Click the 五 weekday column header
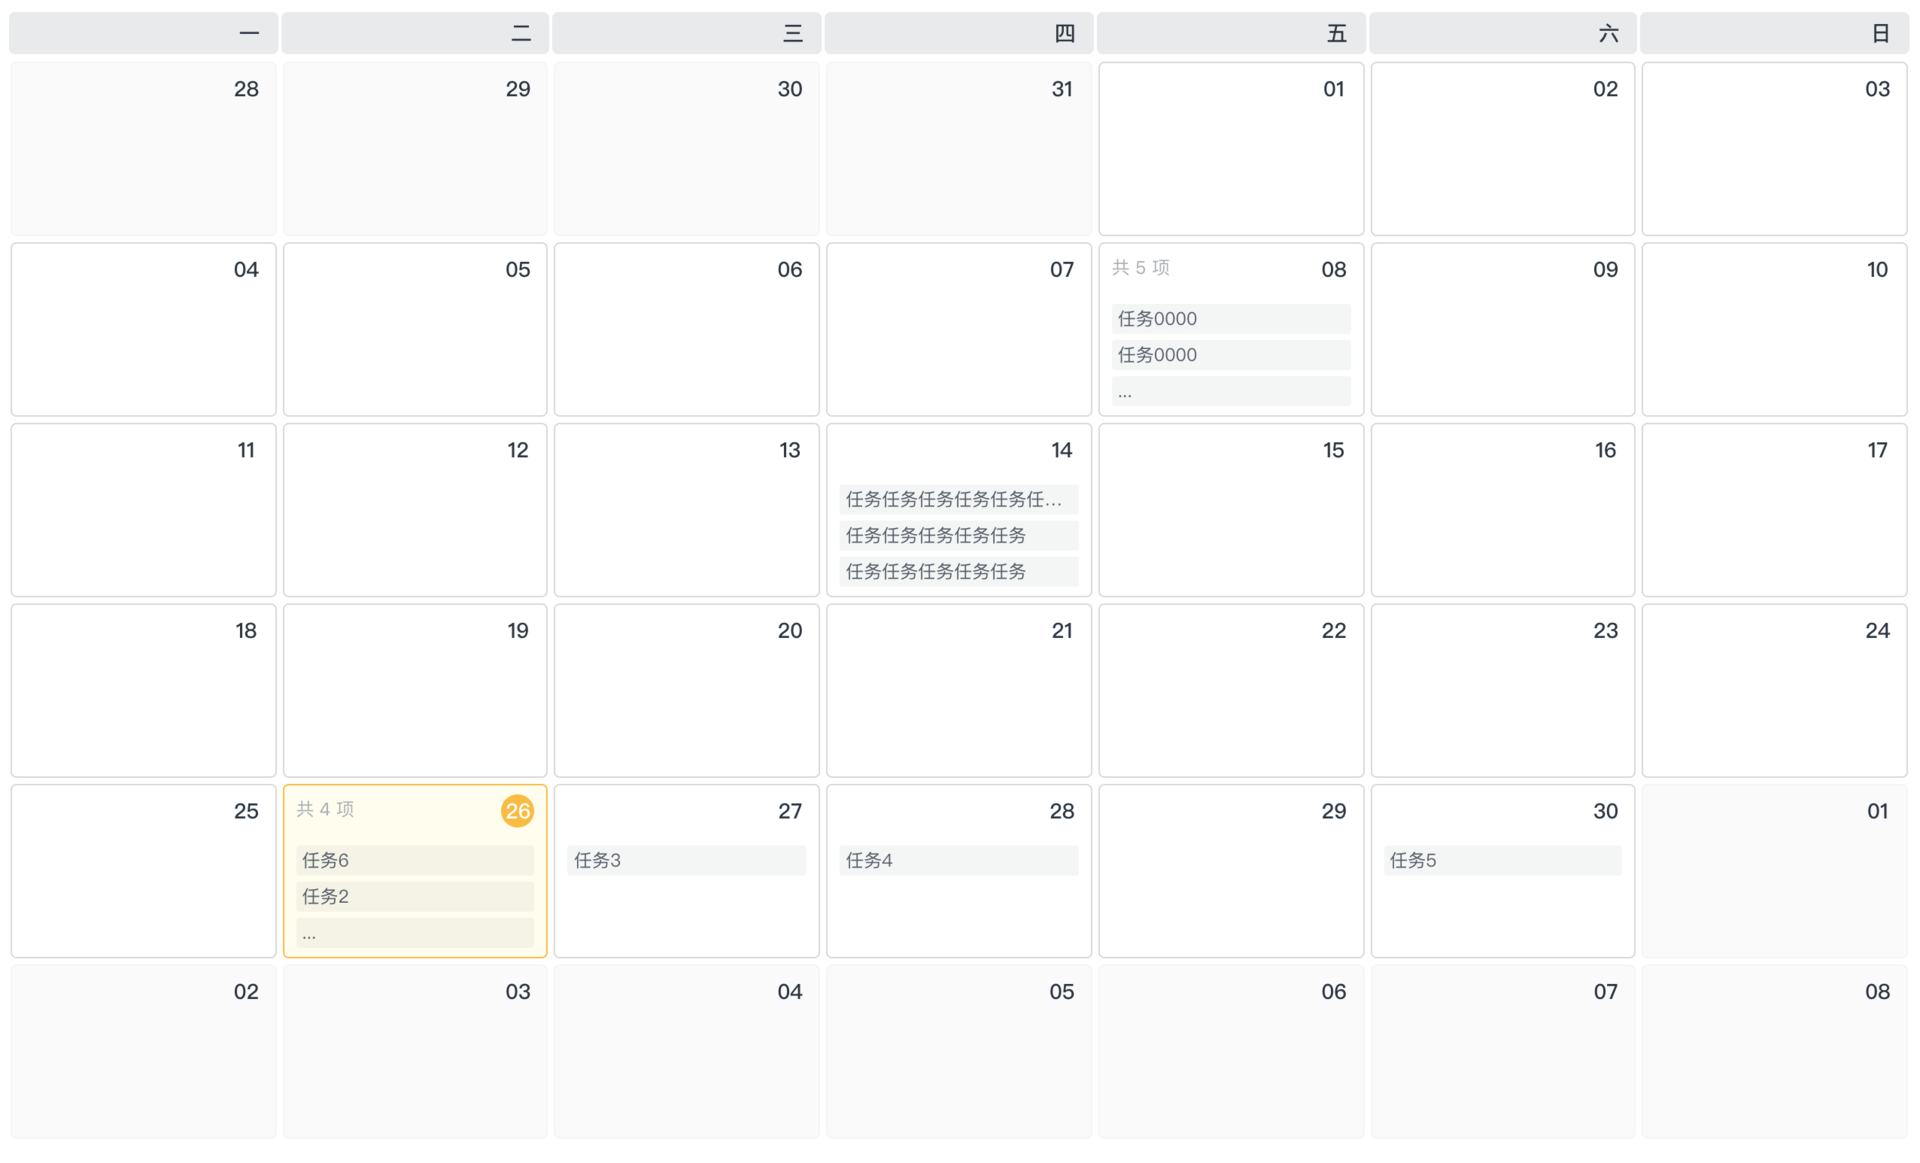Viewport: 1920px width, 1163px height. click(1231, 33)
